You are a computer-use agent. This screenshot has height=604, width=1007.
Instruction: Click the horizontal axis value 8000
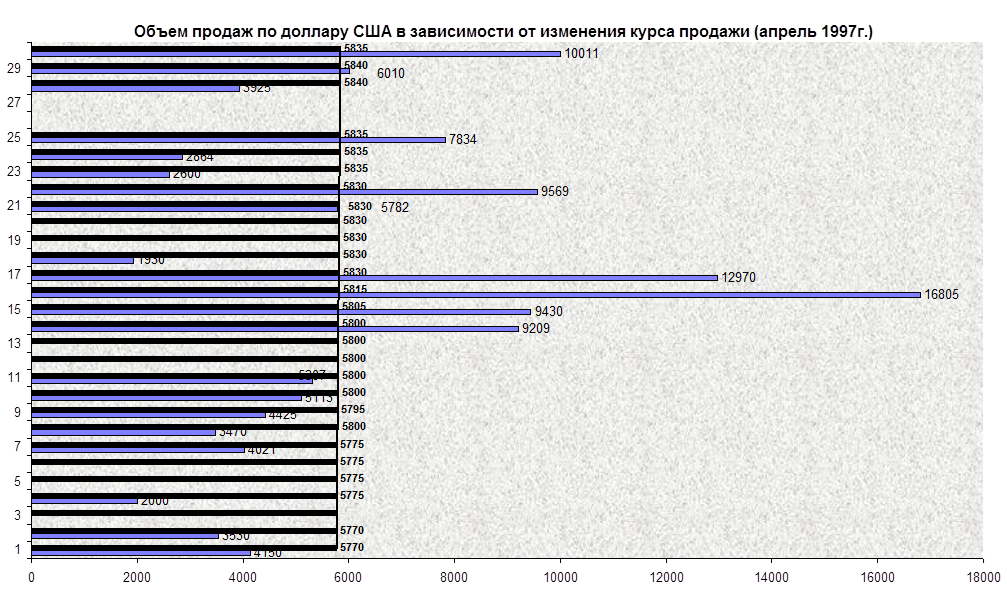point(454,576)
